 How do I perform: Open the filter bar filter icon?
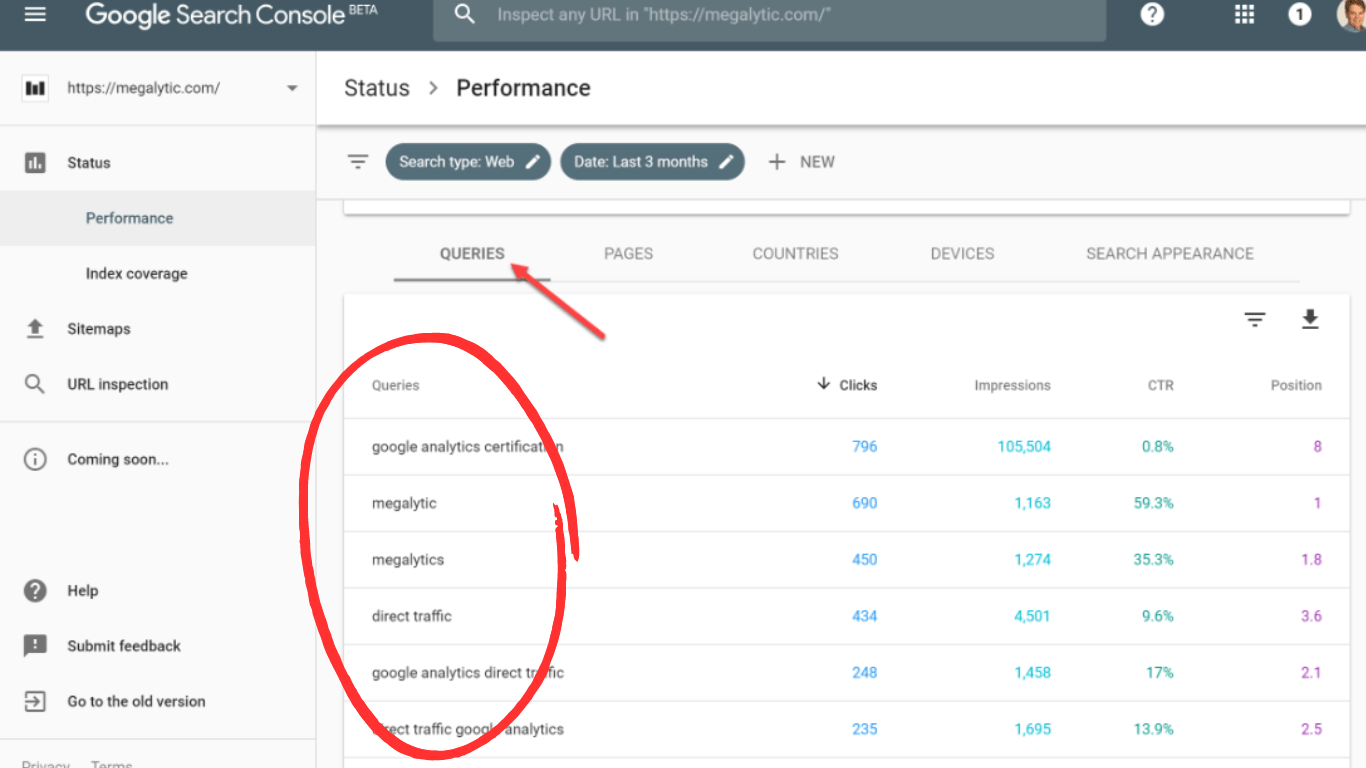[358, 162]
